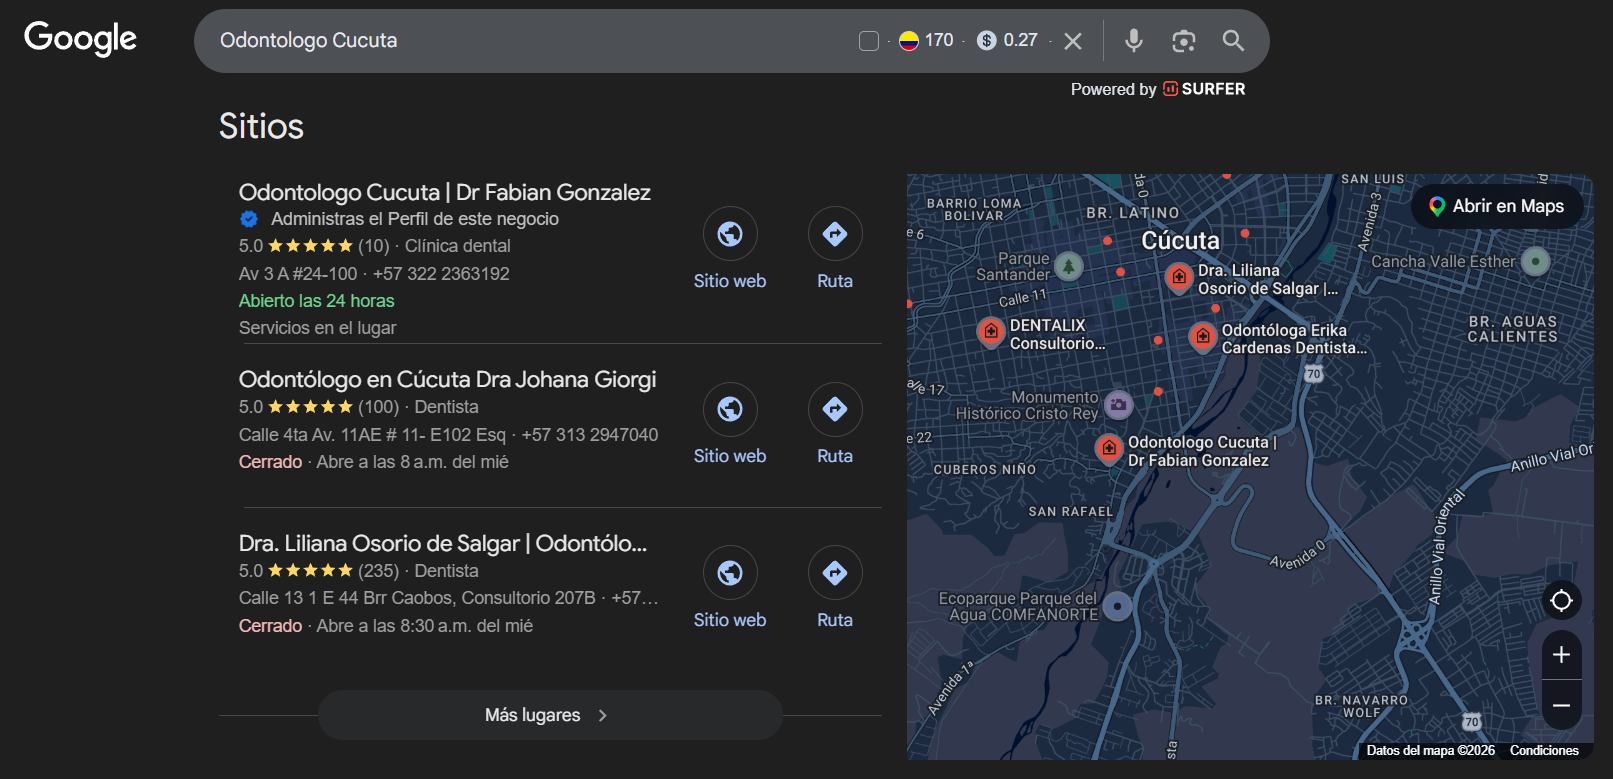
Task: Open Sitio web globe for Dra. Liliana Osorio
Action: coord(730,573)
